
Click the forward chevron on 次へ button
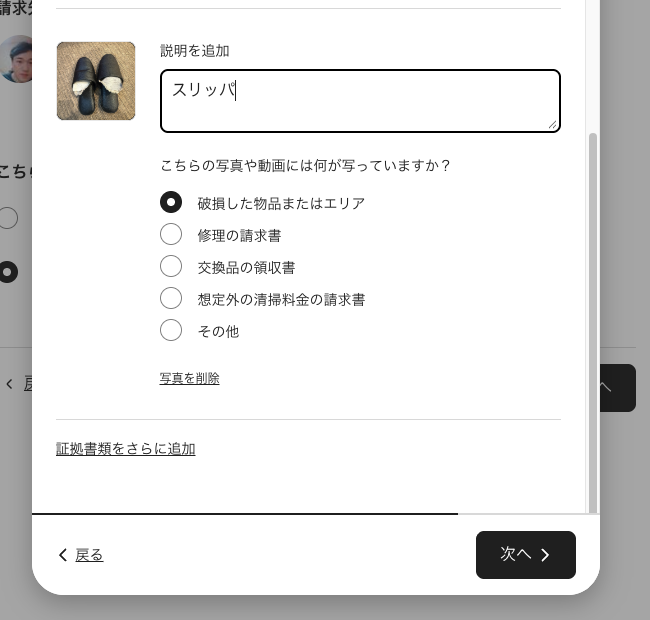pyautogui.click(x=545, y=555)
